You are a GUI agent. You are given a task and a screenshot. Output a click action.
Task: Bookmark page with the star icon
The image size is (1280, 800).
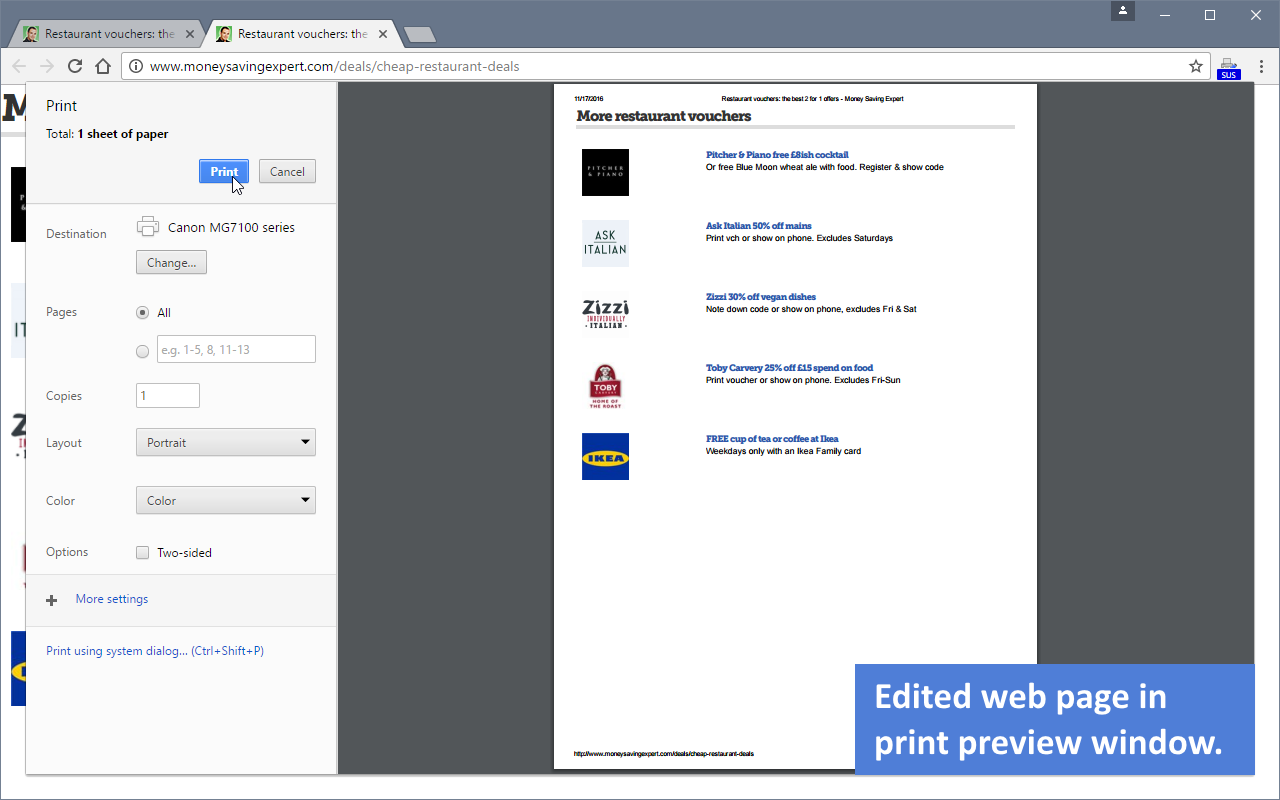[x=1195, y=67]
